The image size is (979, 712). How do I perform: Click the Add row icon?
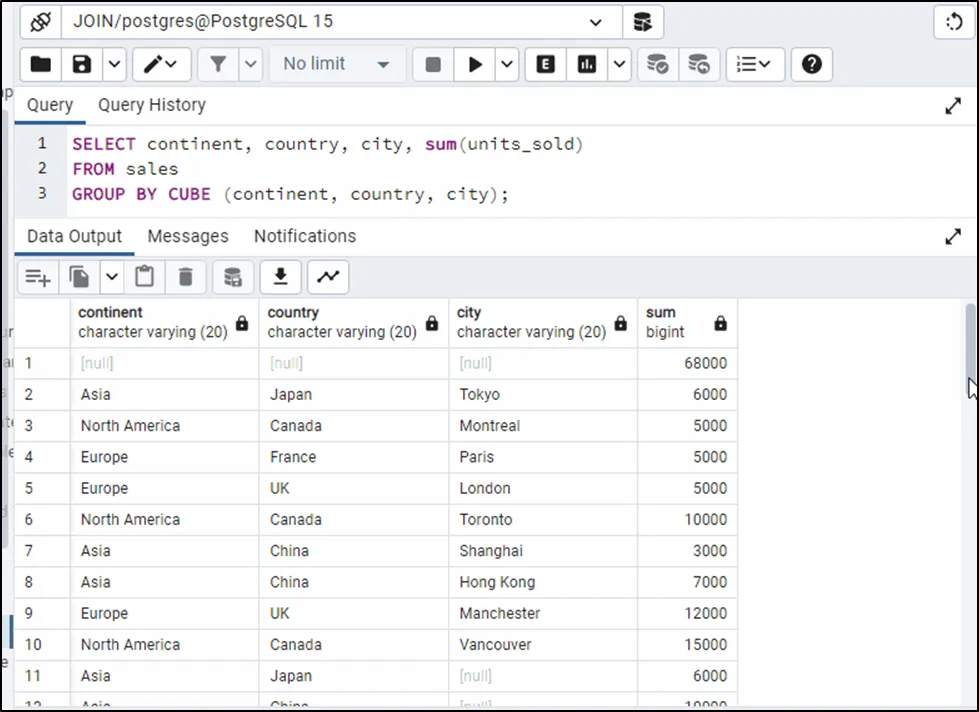[38, 277]
